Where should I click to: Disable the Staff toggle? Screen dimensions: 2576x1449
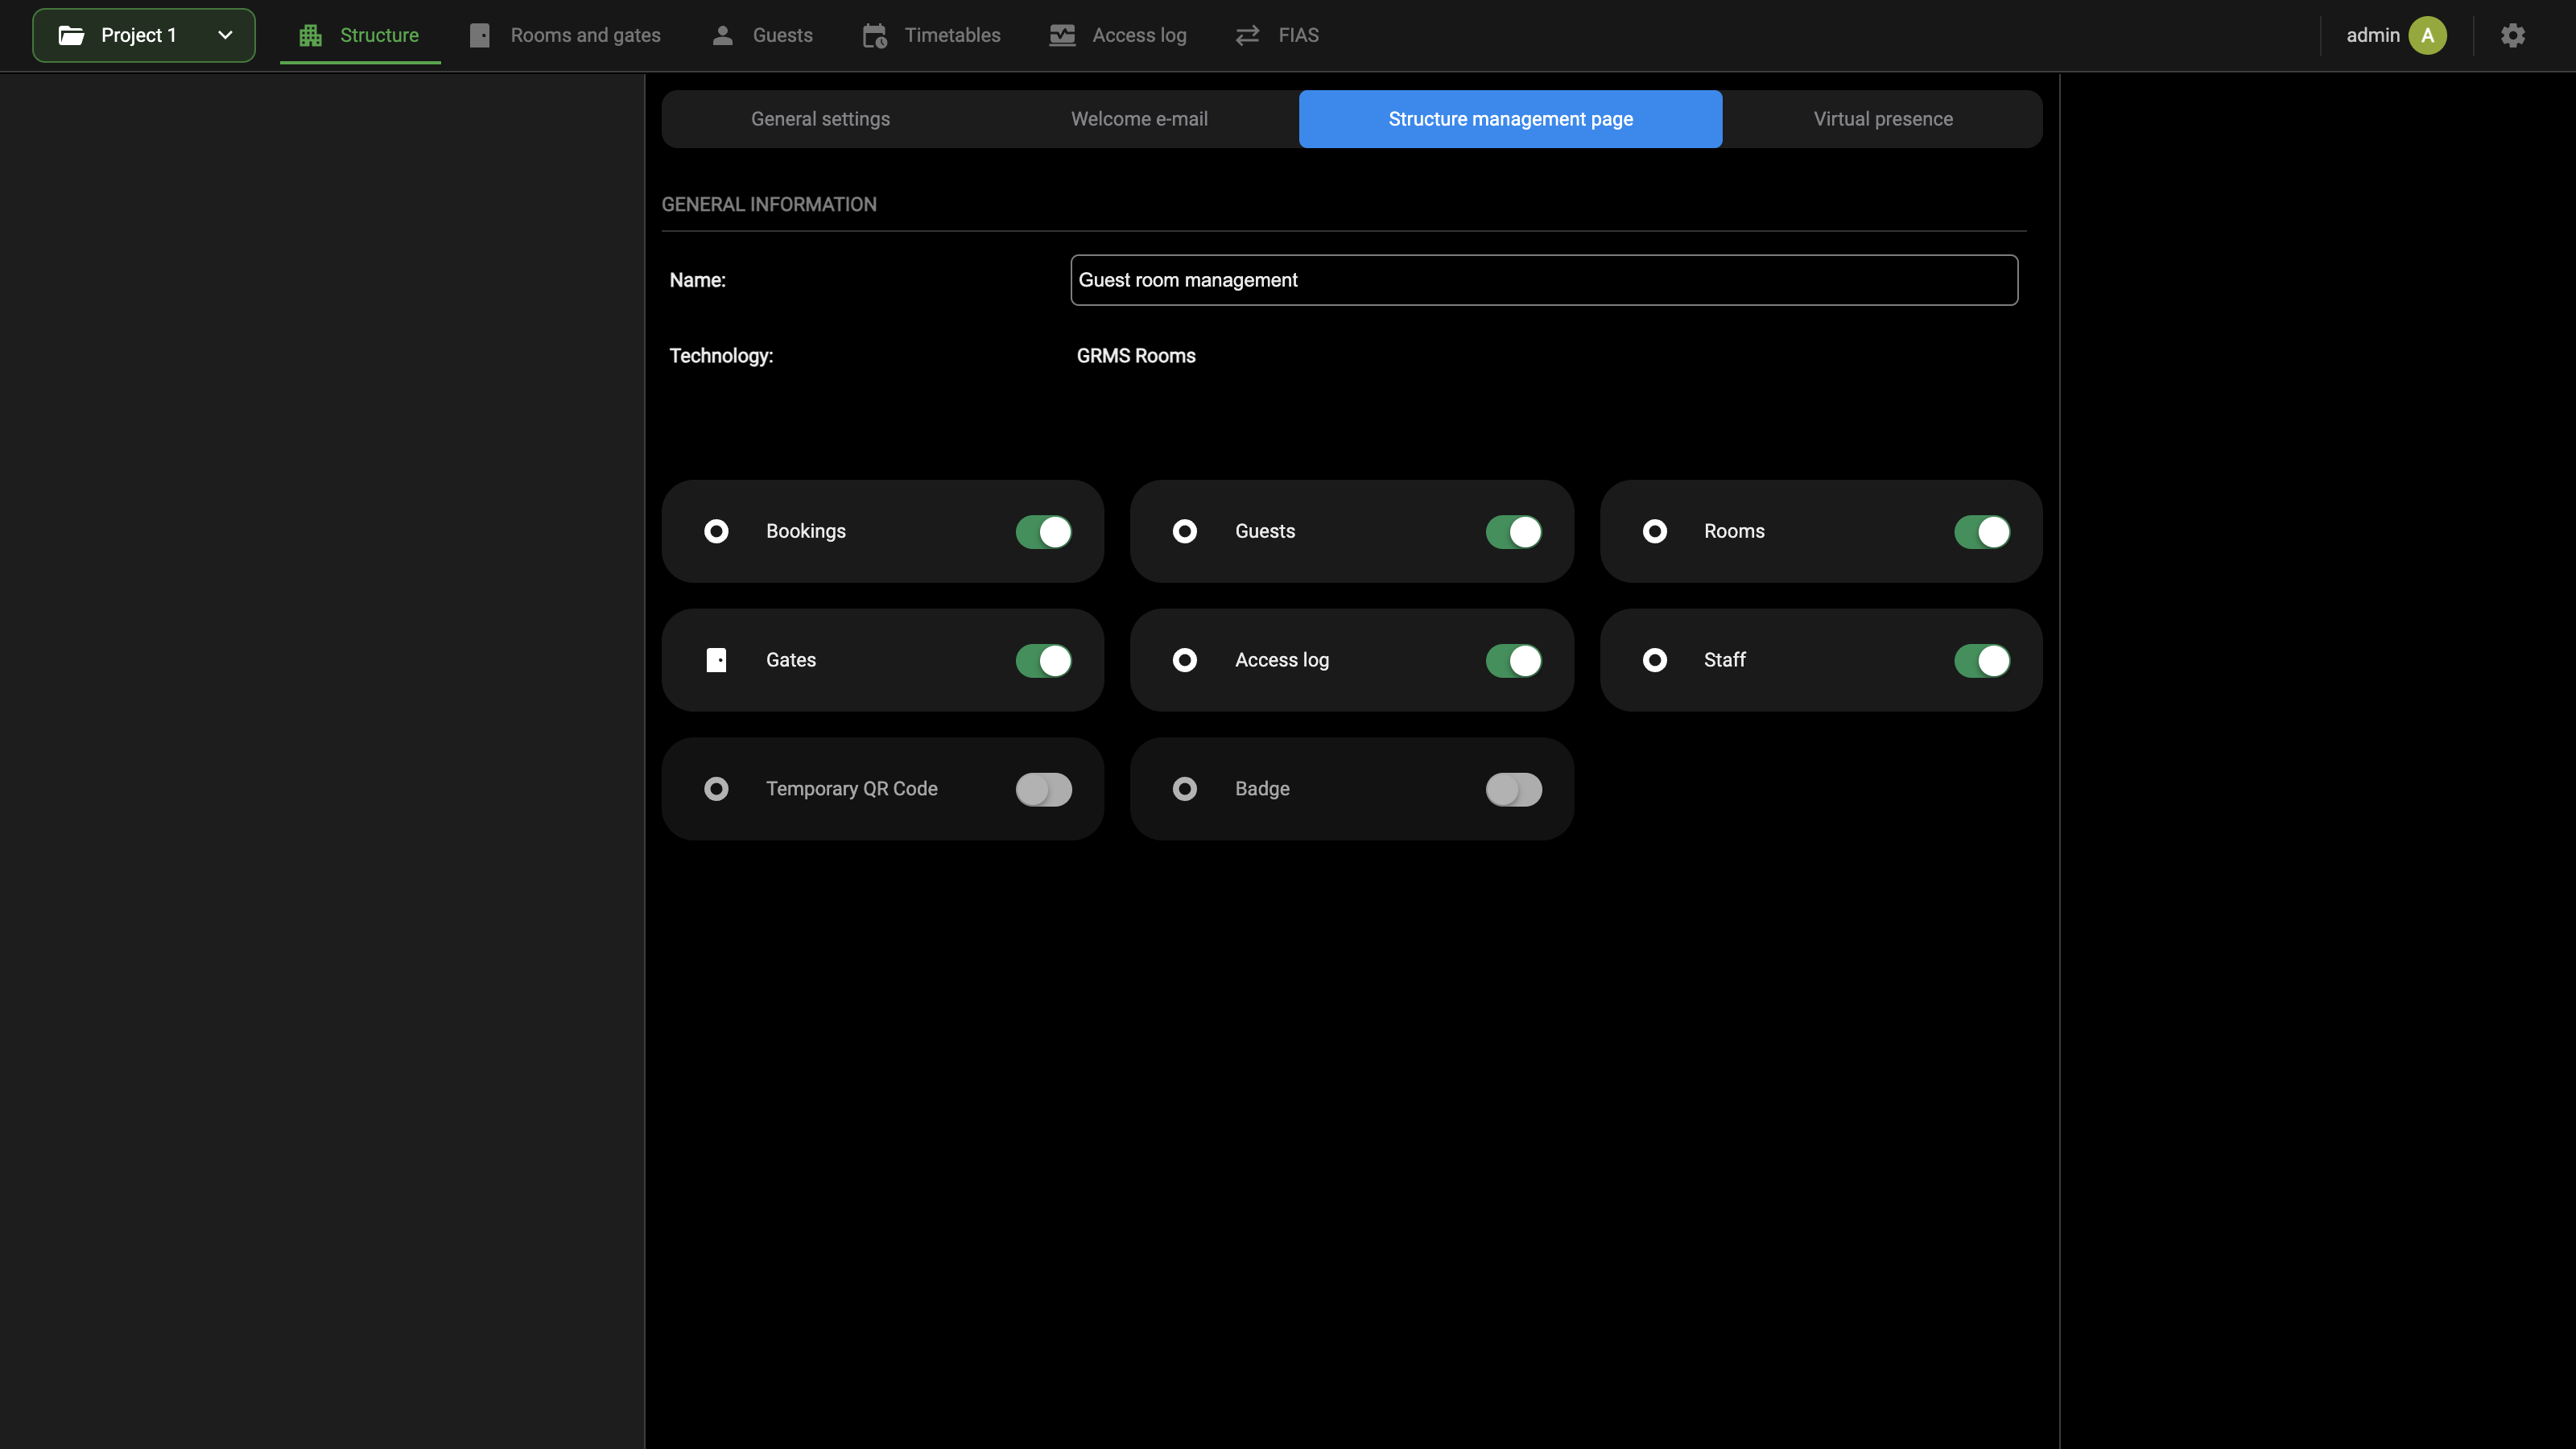point(1982,661)
